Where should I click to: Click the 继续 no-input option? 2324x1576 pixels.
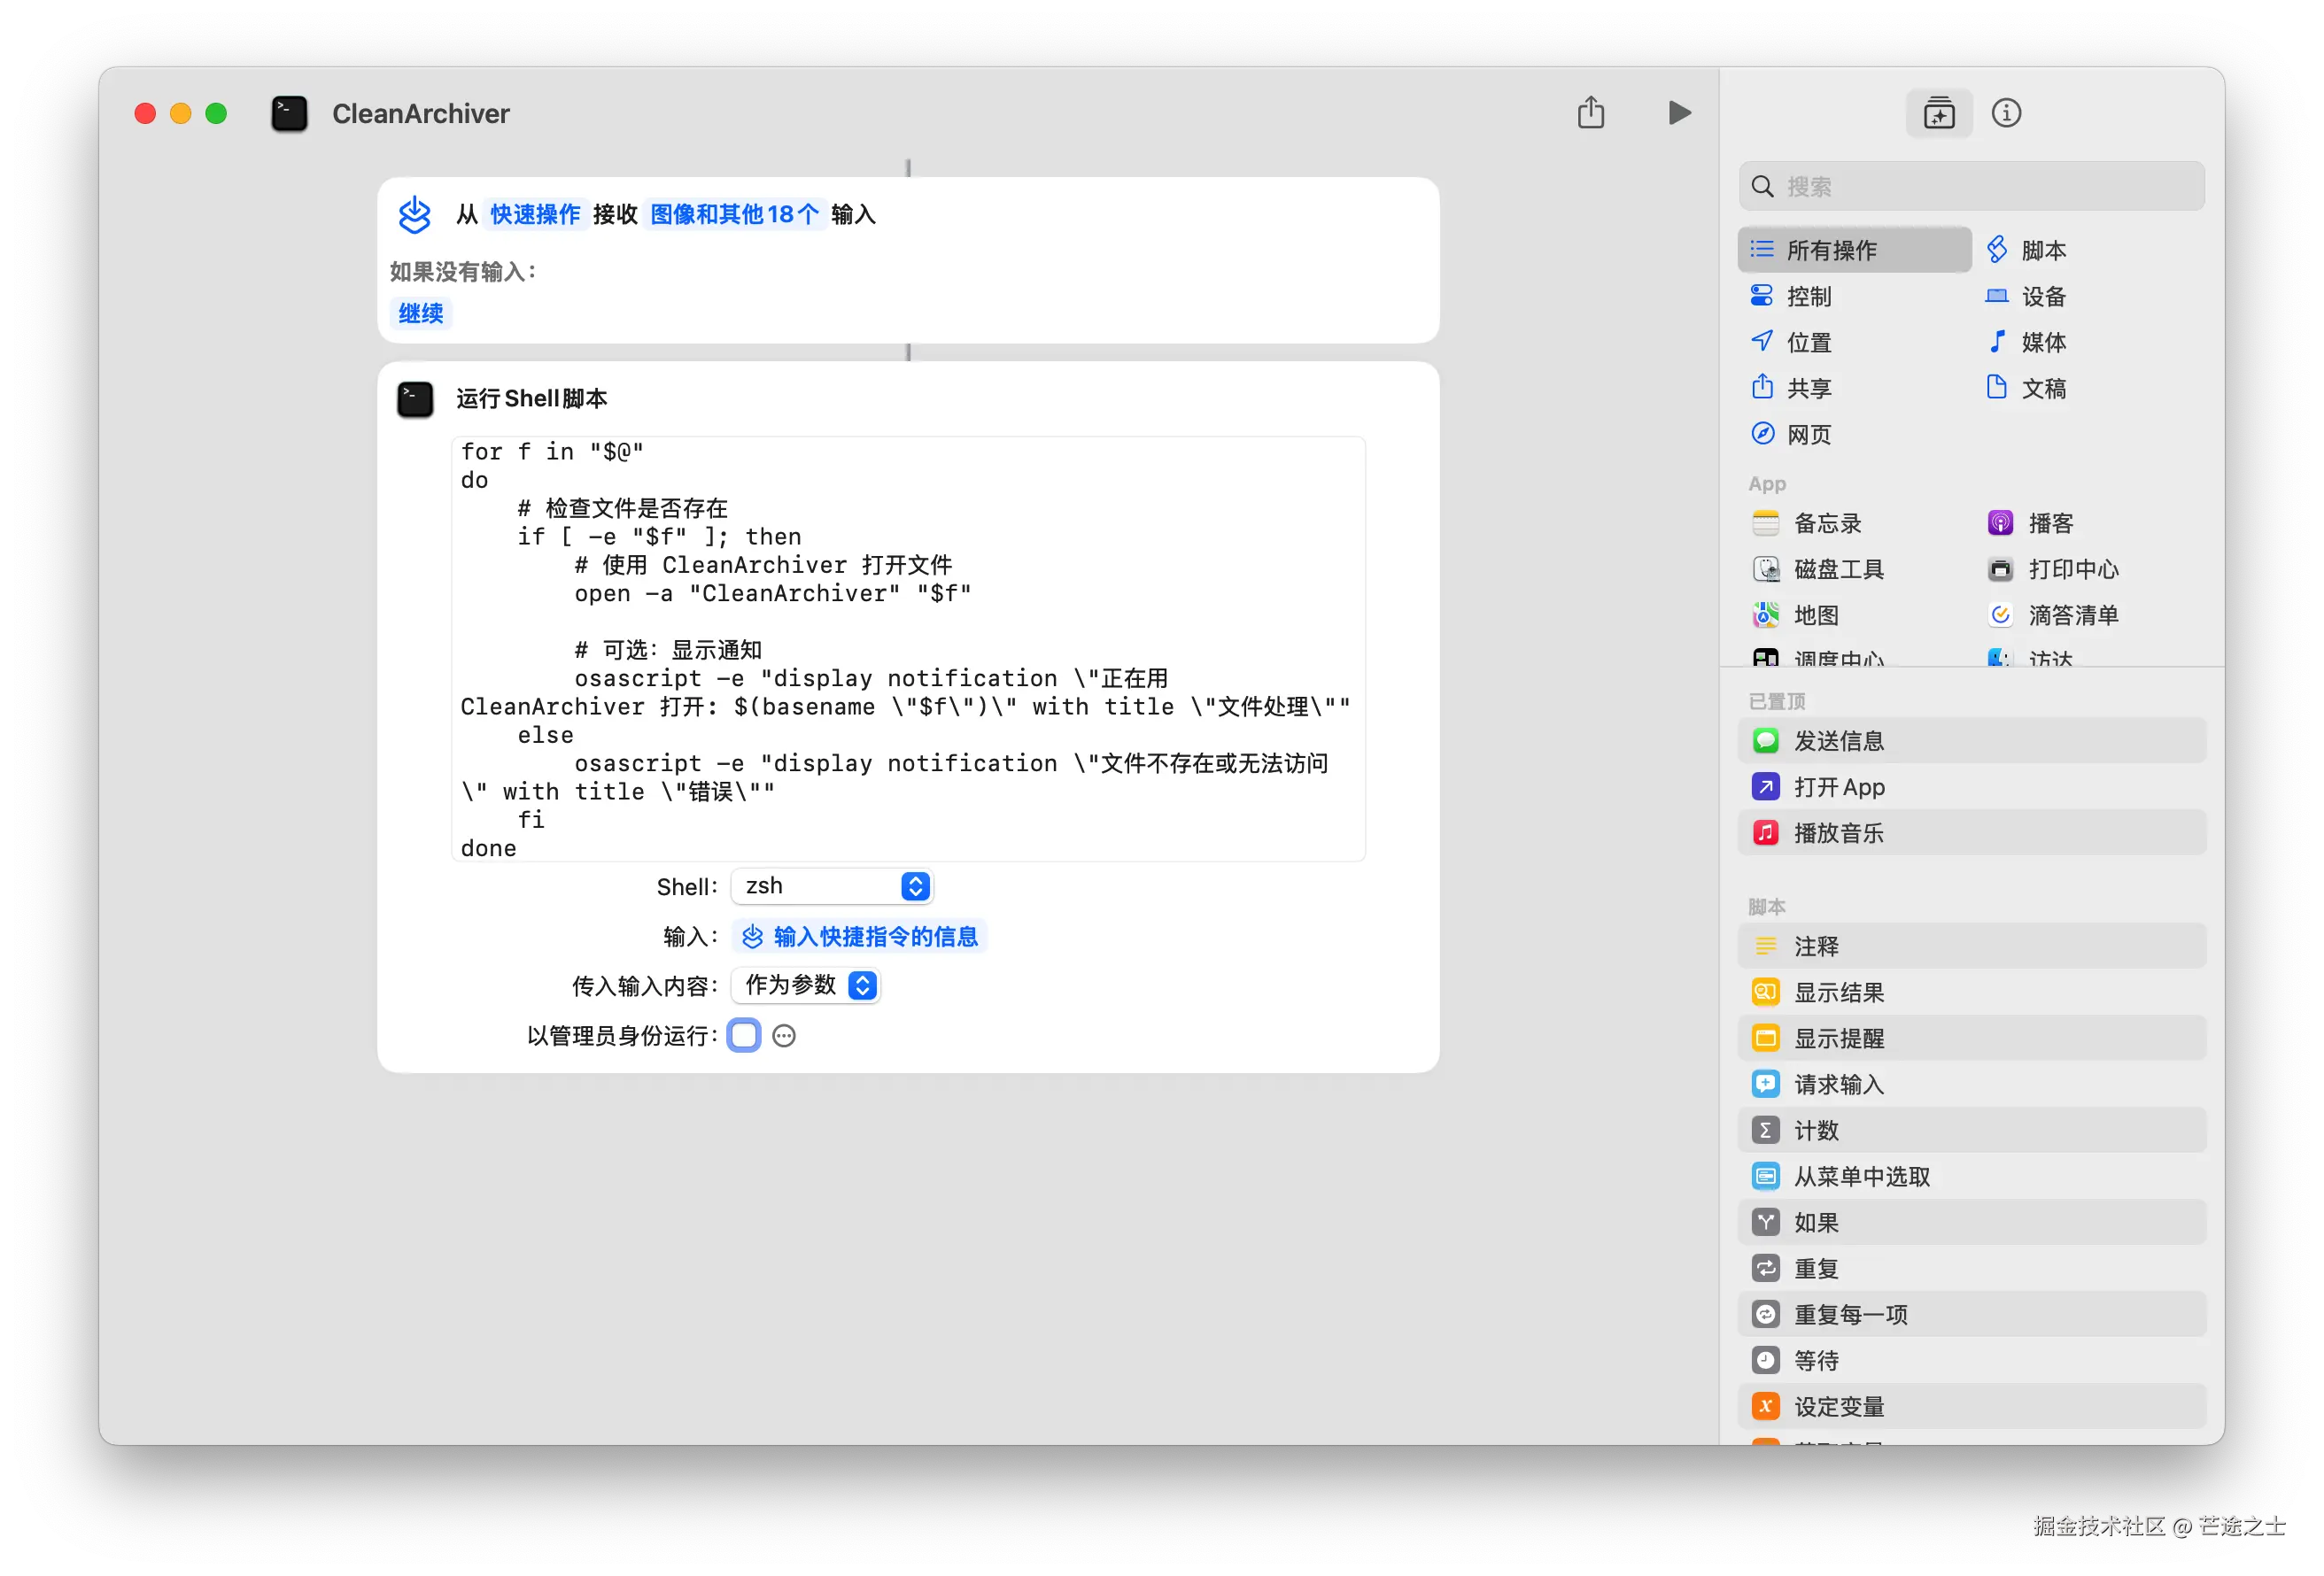(x=421, y=313)
